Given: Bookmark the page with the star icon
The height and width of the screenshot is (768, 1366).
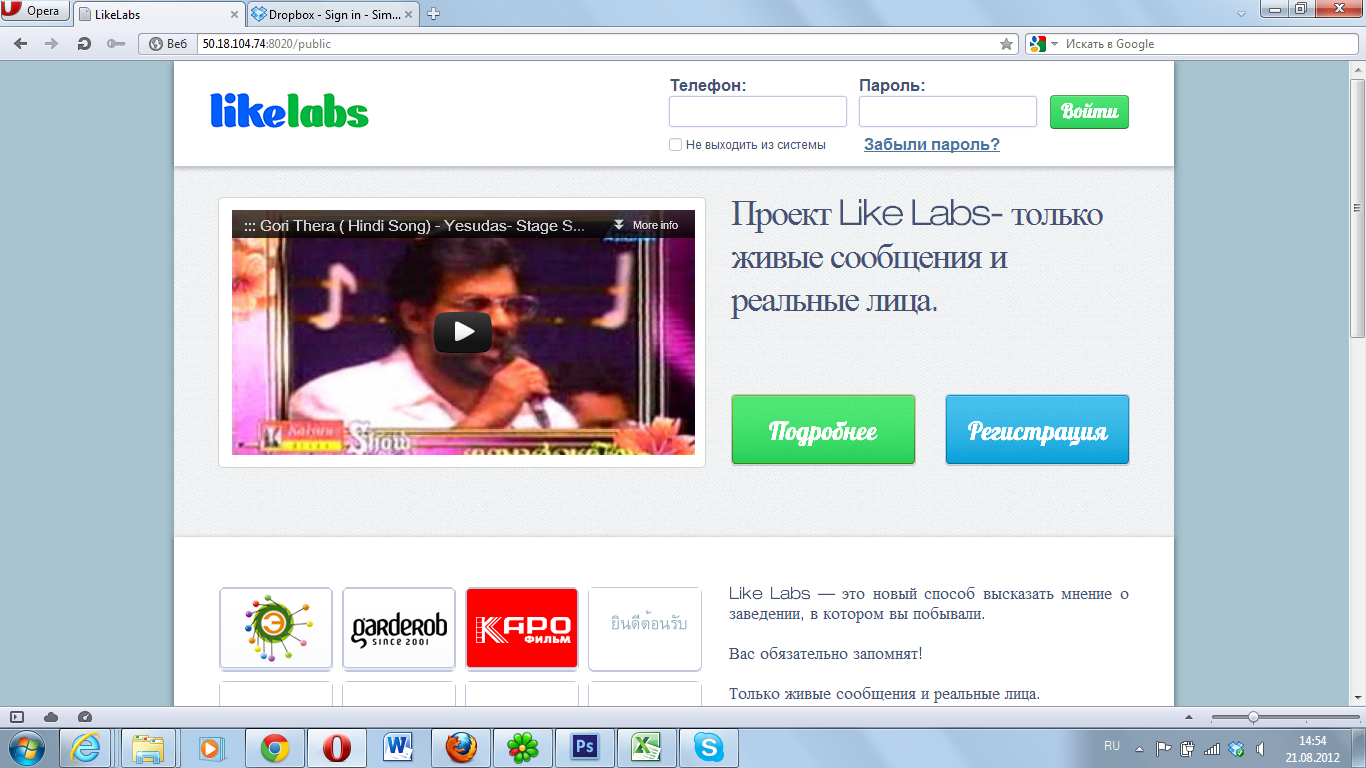Looking at the screenshot, I should [1006, 44].
